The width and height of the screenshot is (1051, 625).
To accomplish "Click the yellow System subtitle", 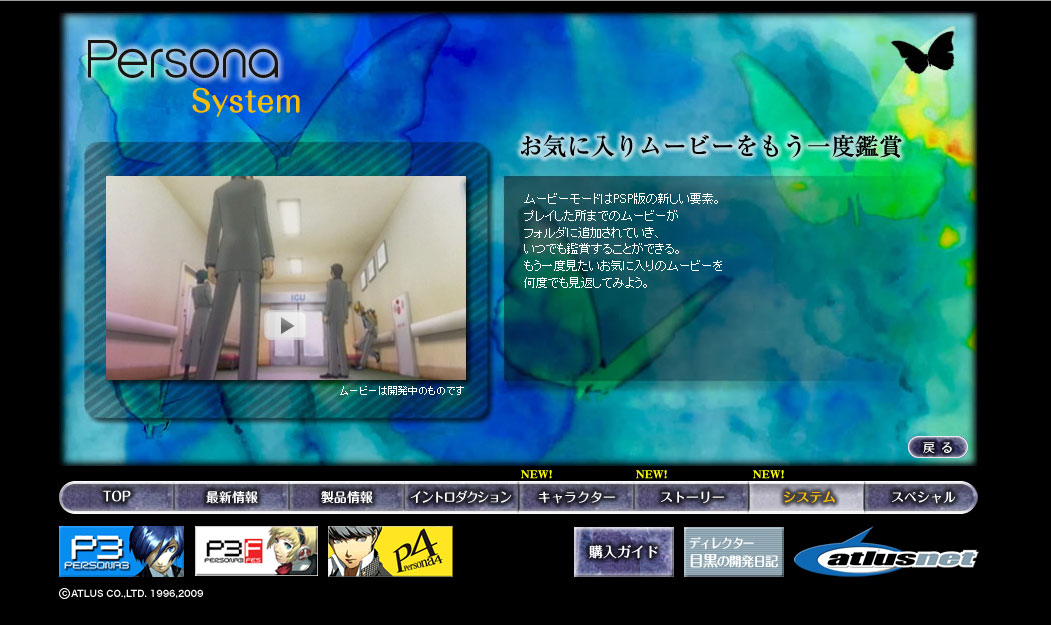I will [x=246, y=102].
